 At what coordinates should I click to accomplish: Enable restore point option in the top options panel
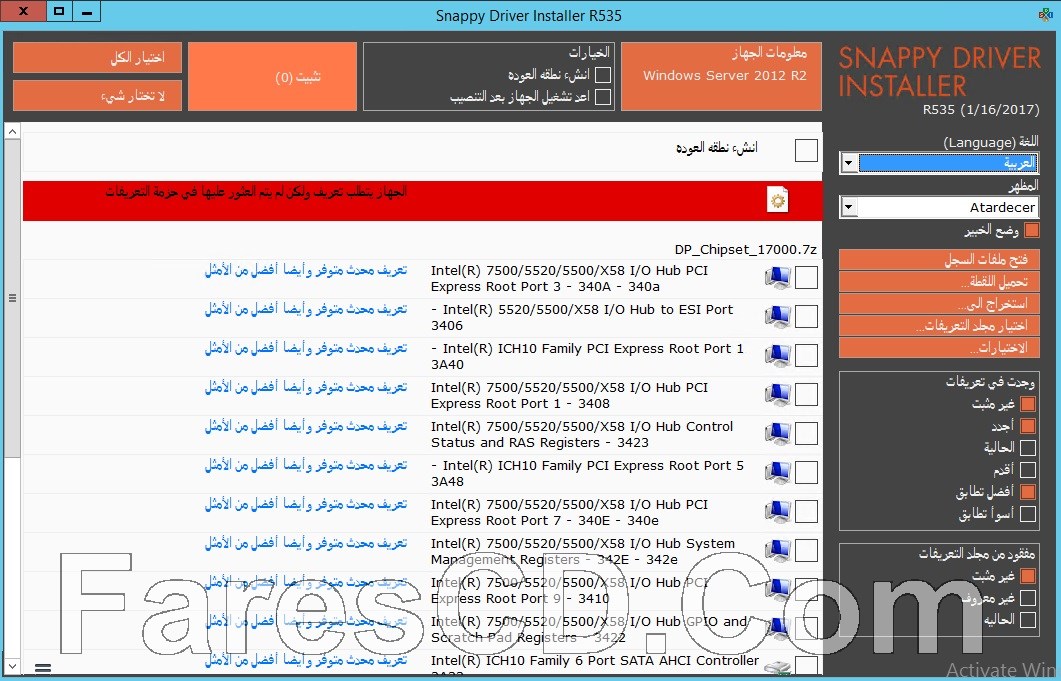coord(603,74)
